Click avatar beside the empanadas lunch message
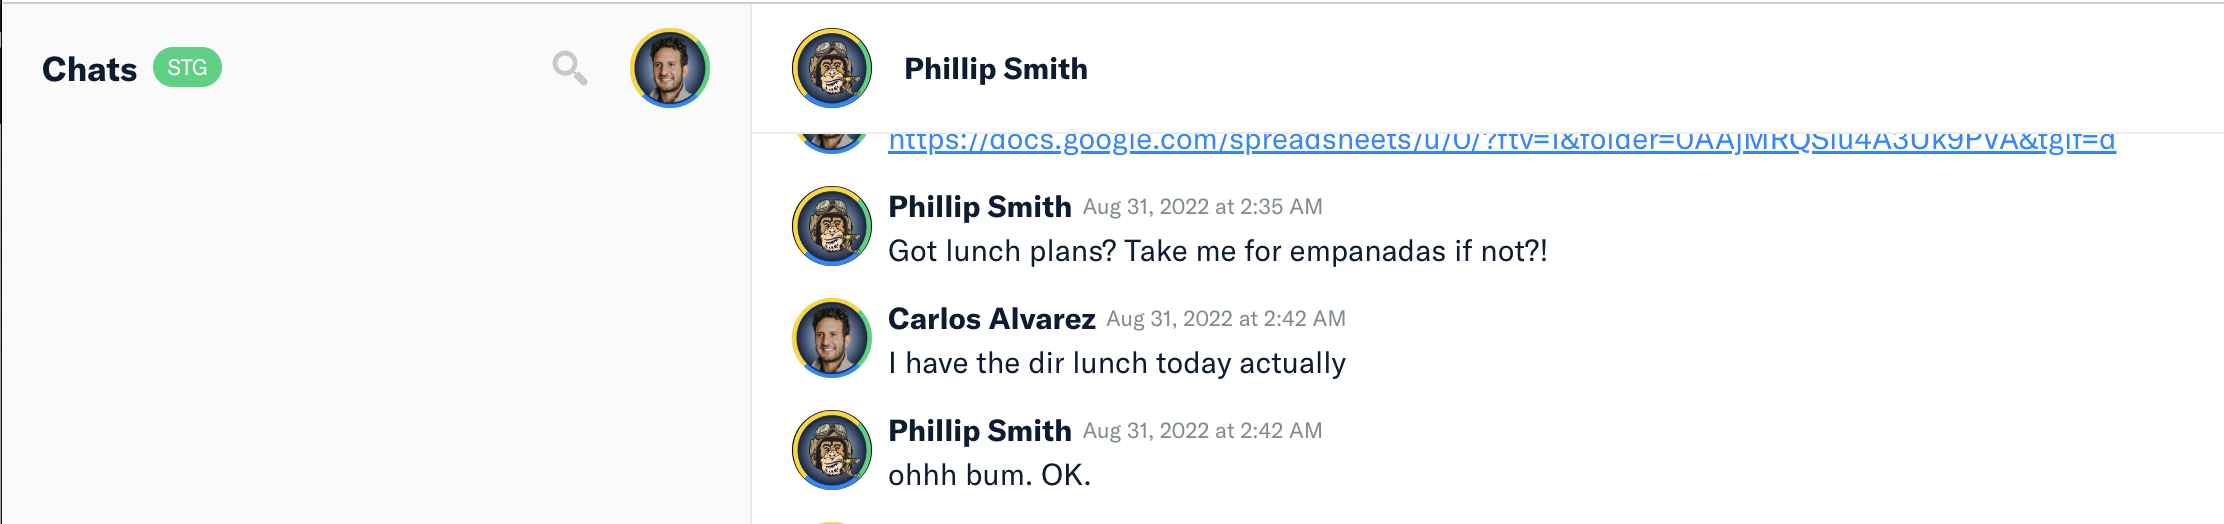 832,226
